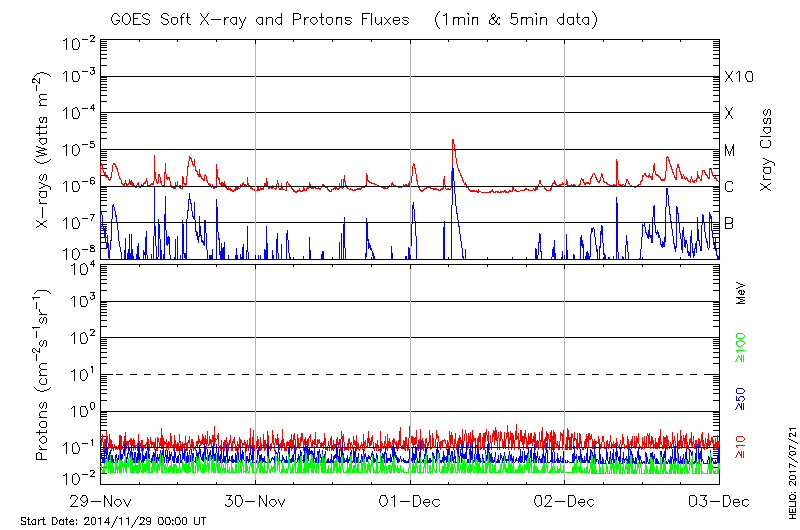Click the blue ≥50 MeV legend label

pos(741,397)
